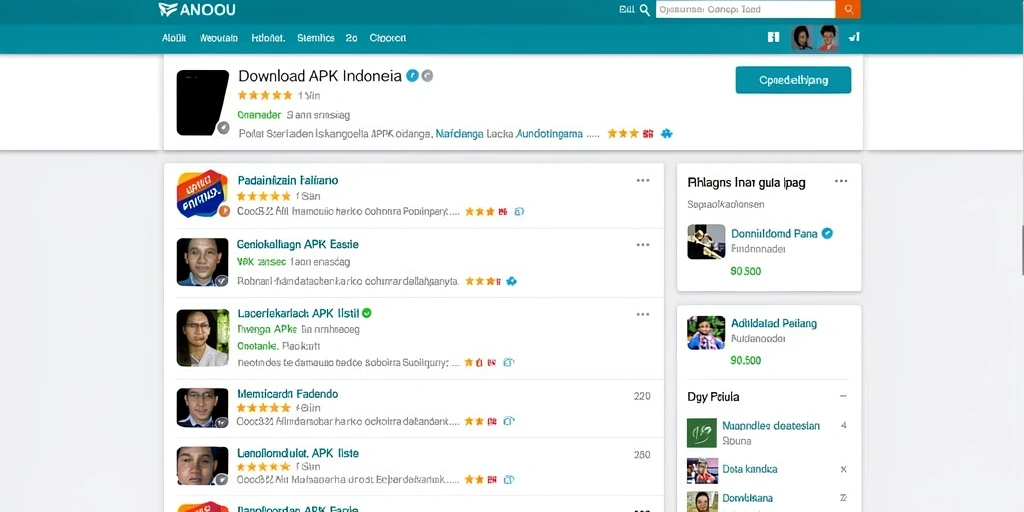The image size is (1024, 512).
Task: Click star rating under Download APK Indoneia
Action: [x=265, y=95]
